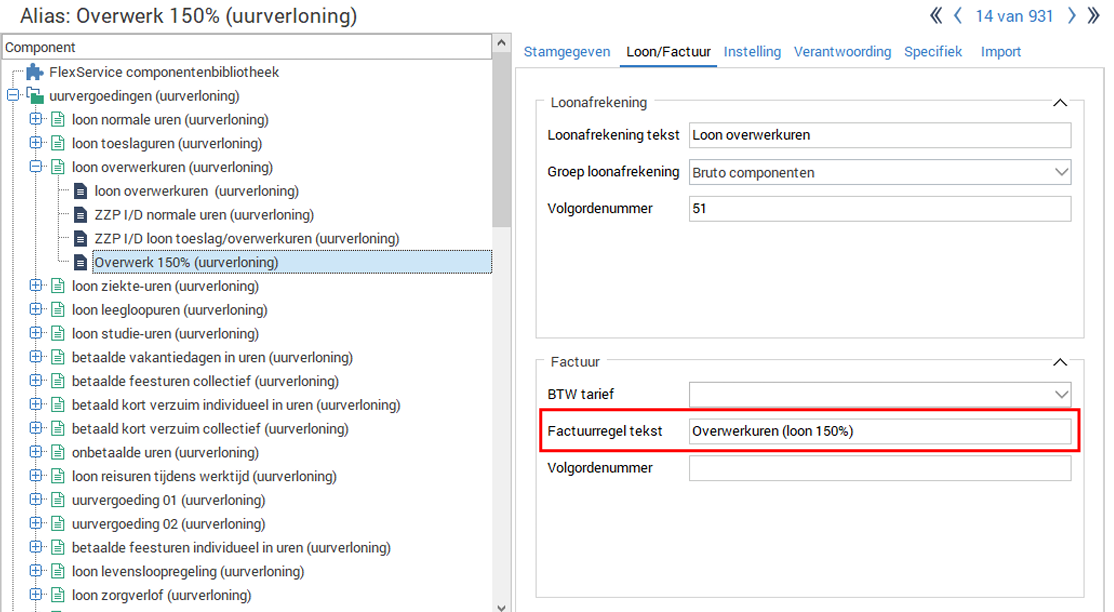Open the Verantwoording tab
This screenshot has width=1114, height=612.
pos(842,51)
